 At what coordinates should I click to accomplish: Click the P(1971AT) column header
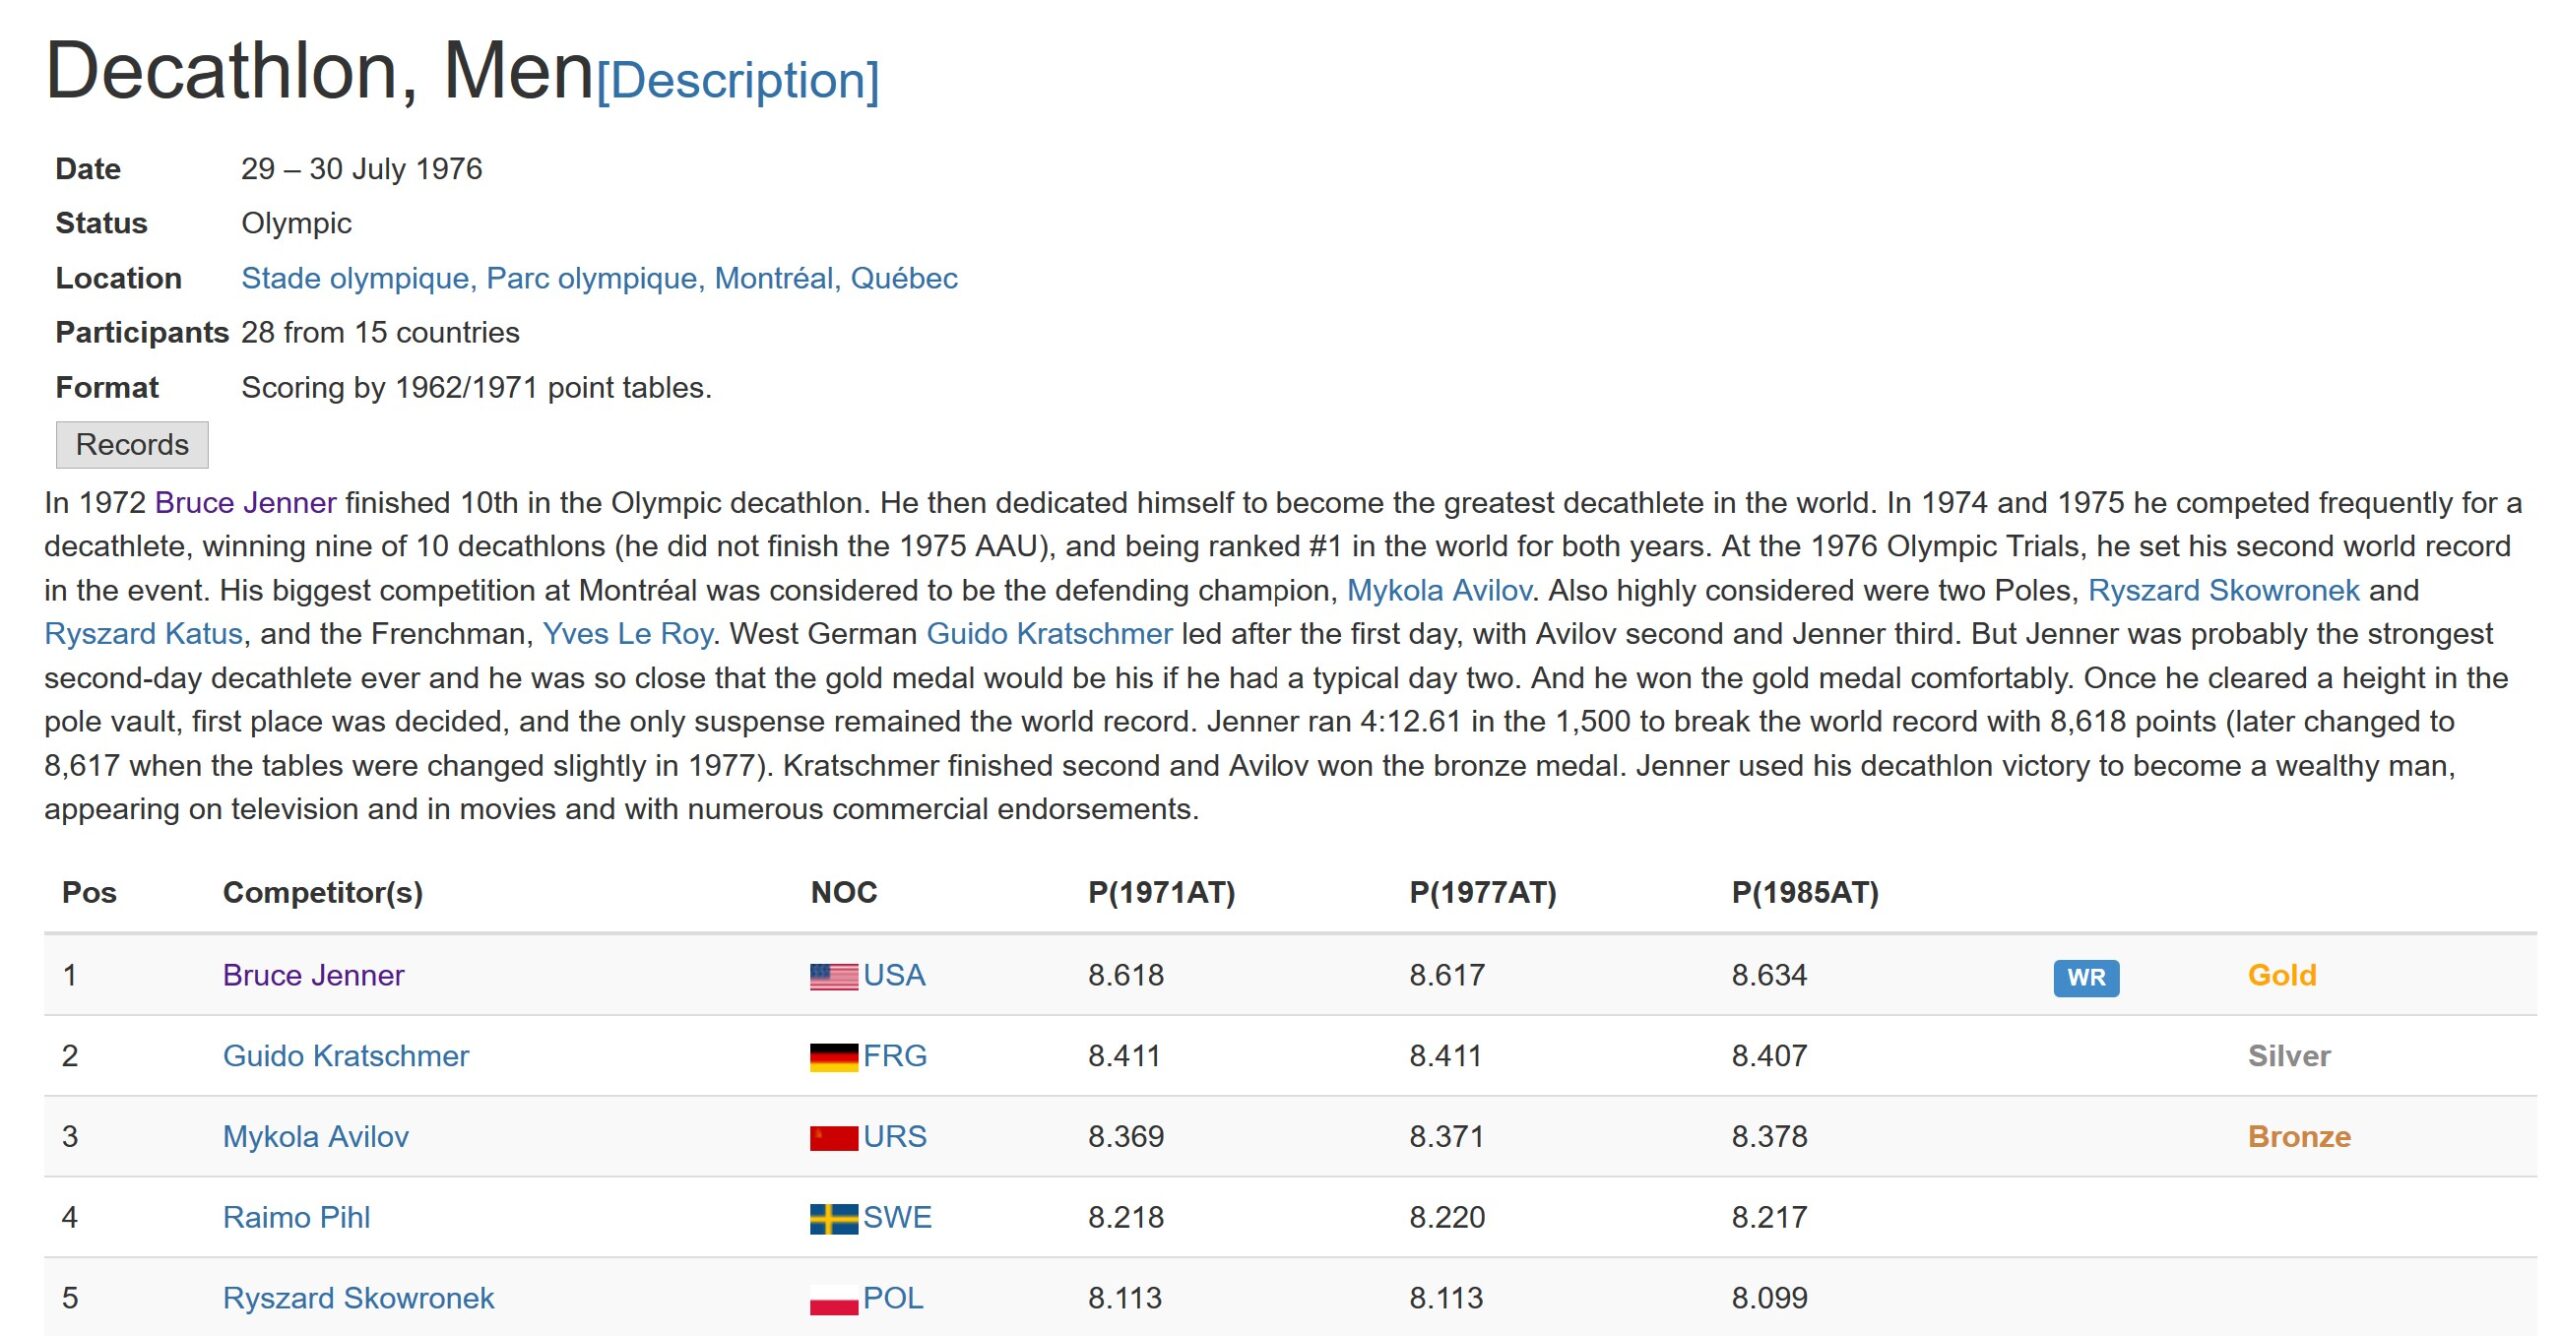(x=1162, y=892)
